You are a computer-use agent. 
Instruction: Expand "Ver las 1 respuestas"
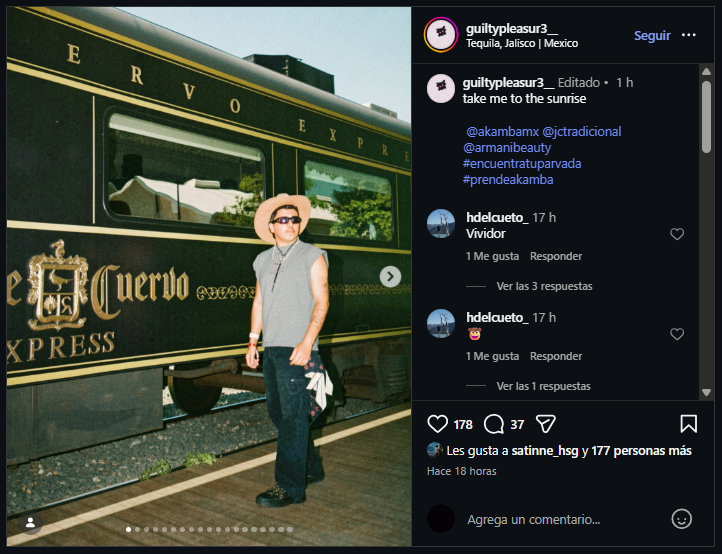click(543, 386)
